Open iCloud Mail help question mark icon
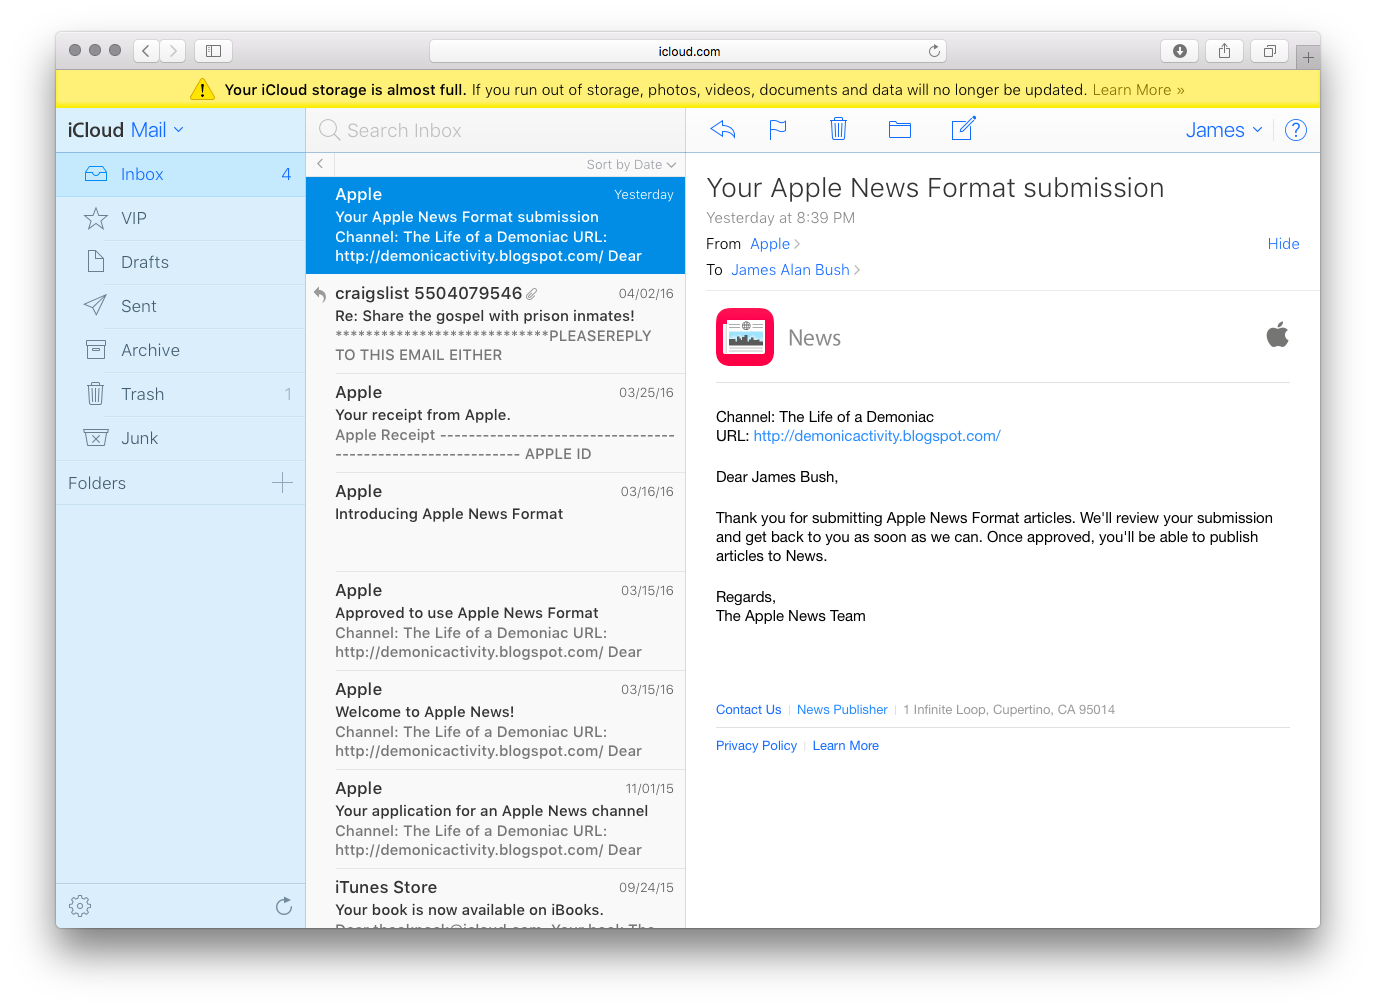This screenshot has width=1376, height=1008. pyautogui.click(x=1295, y=130)
